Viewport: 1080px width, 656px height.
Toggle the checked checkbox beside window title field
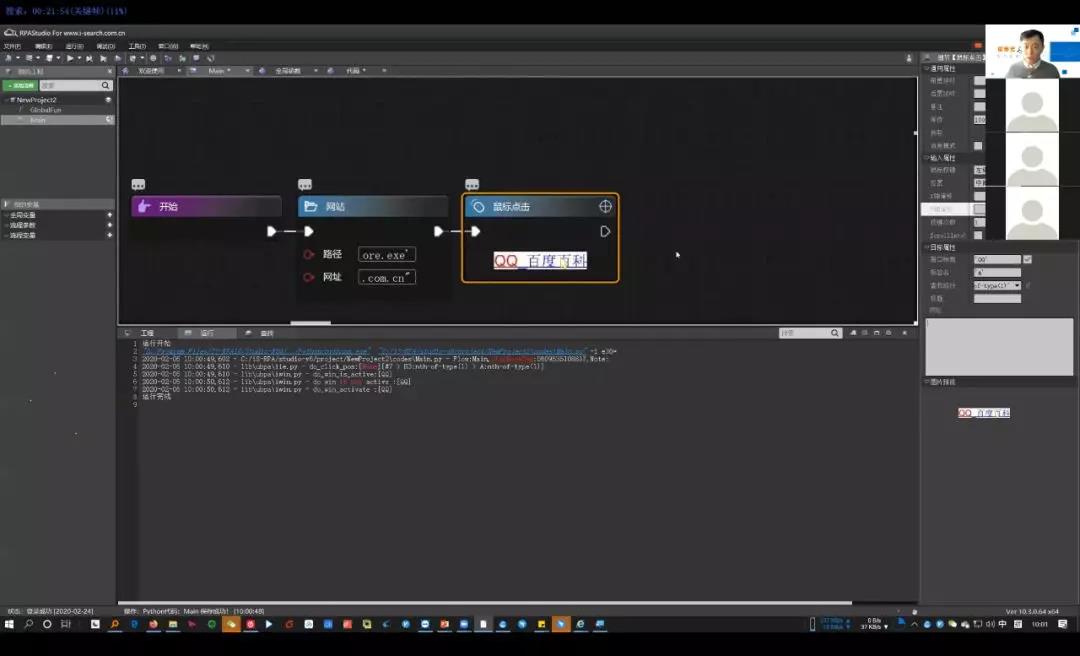click(x=1027, y=259)
